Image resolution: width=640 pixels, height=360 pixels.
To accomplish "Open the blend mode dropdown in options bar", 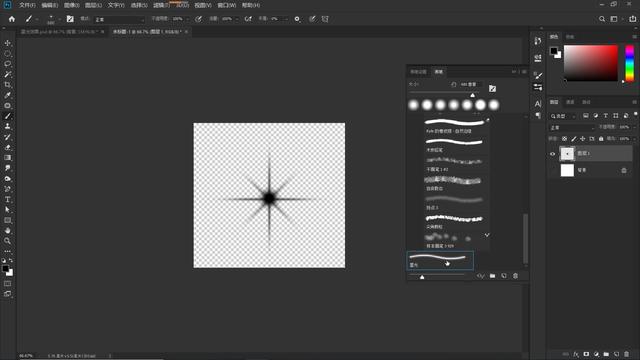I will (x=119, y=19).
